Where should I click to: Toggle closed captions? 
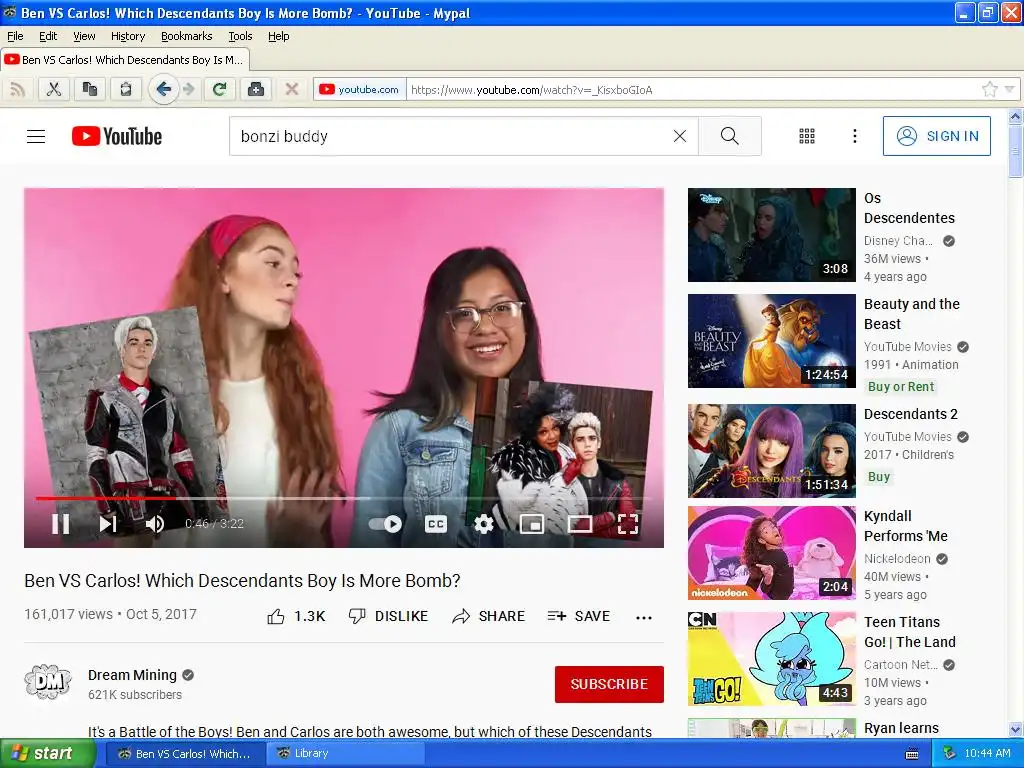436,524
